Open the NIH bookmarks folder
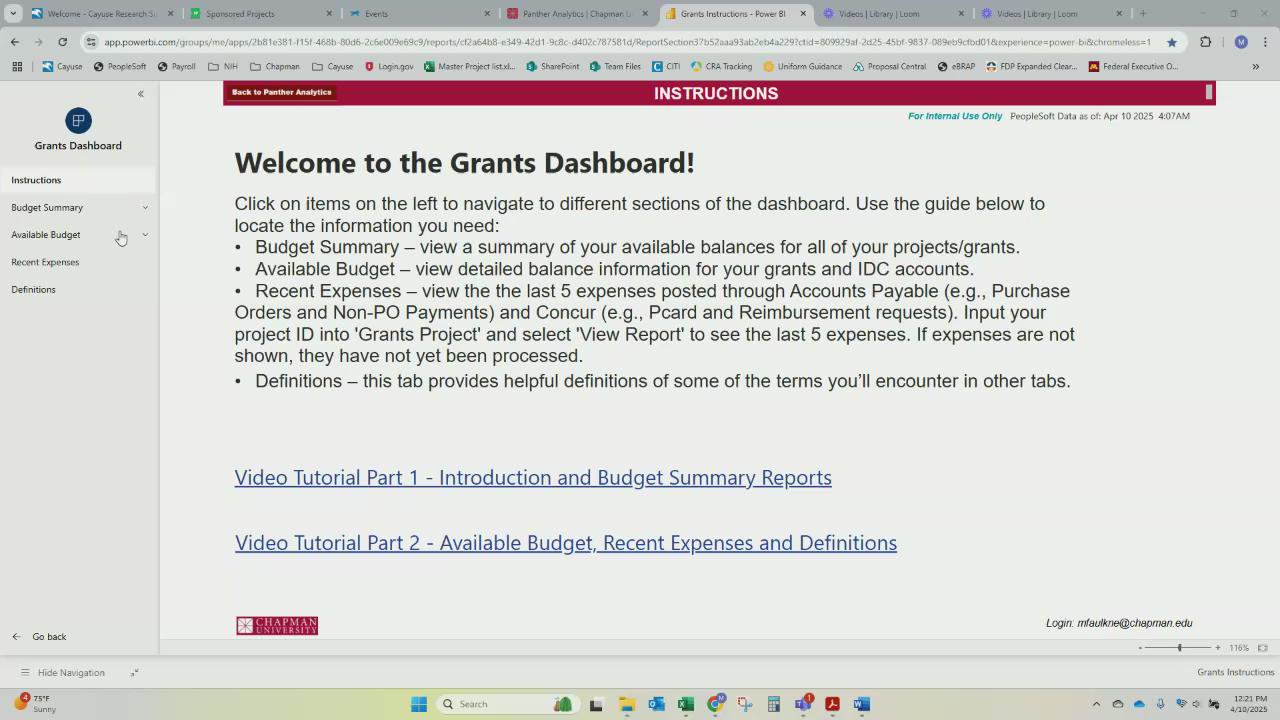 point(222,67)
